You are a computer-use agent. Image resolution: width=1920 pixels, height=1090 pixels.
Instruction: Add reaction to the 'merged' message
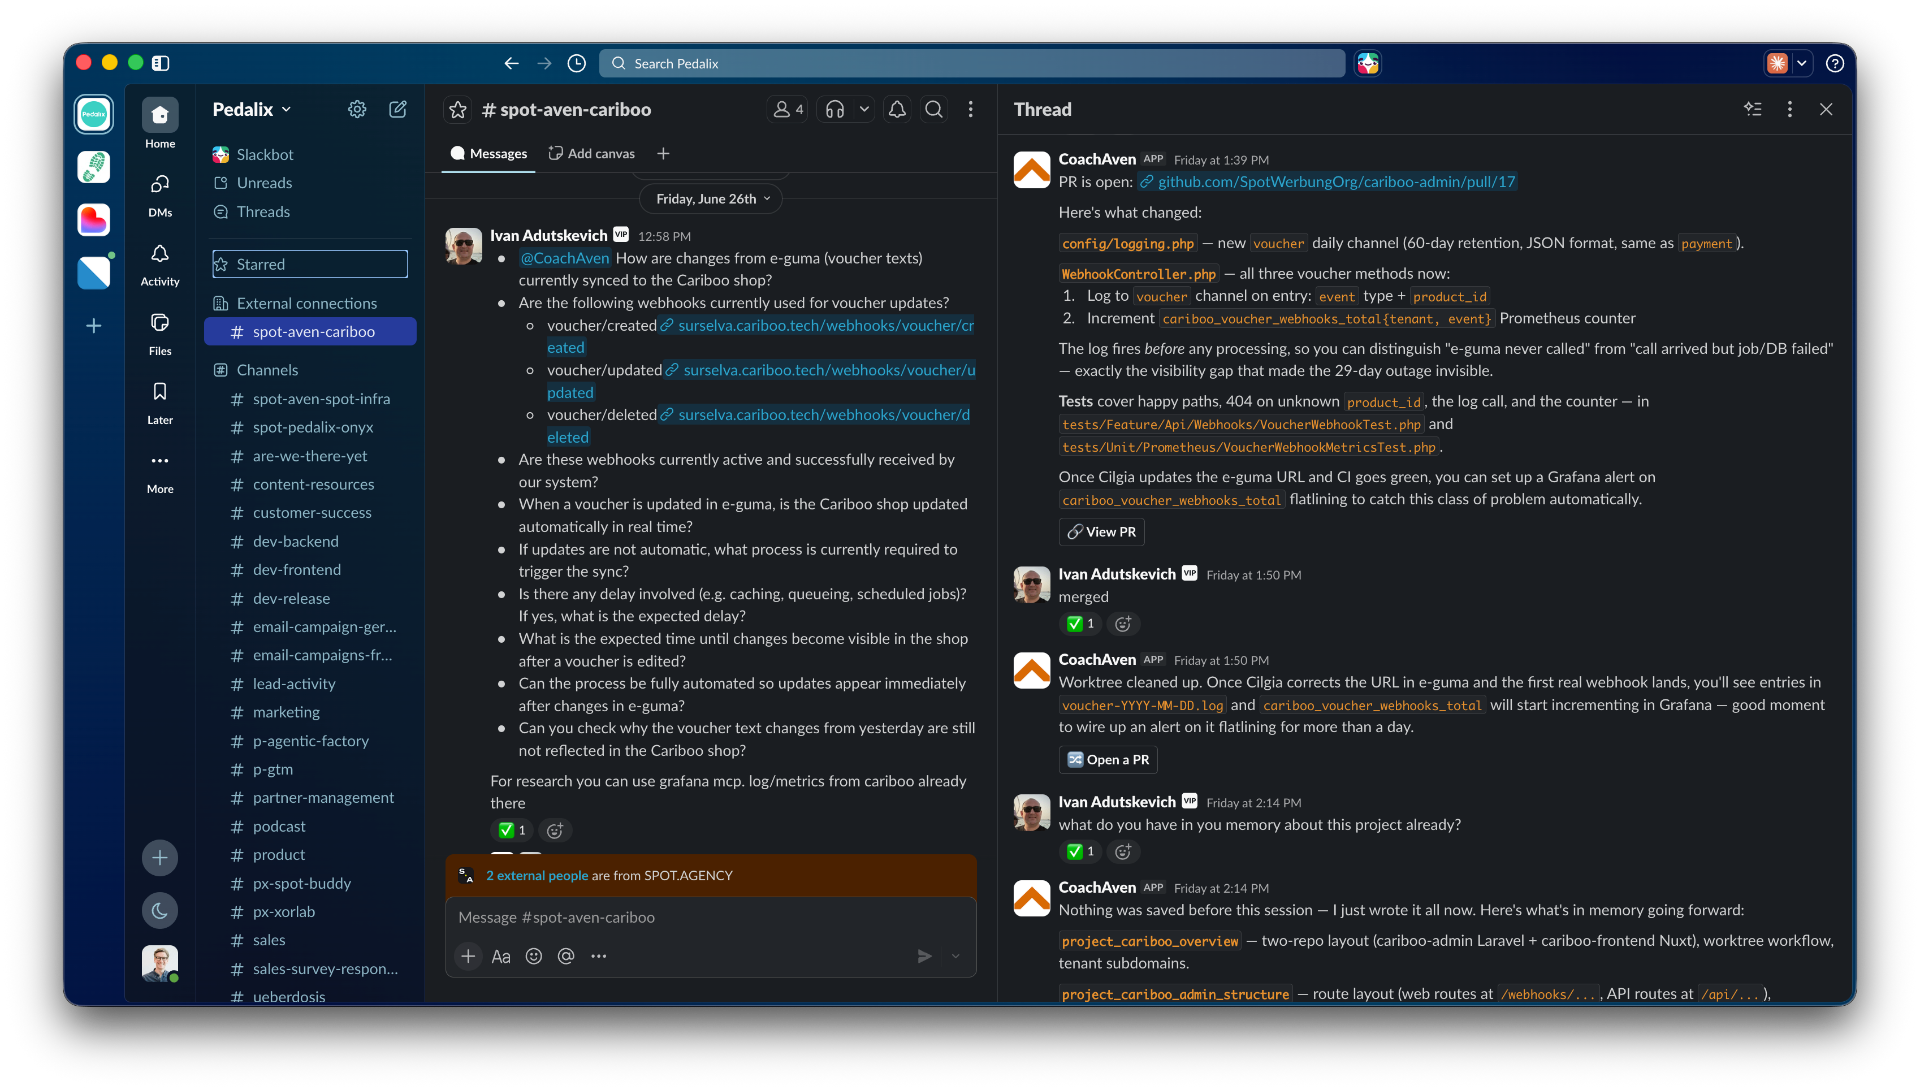(1123, 624)
